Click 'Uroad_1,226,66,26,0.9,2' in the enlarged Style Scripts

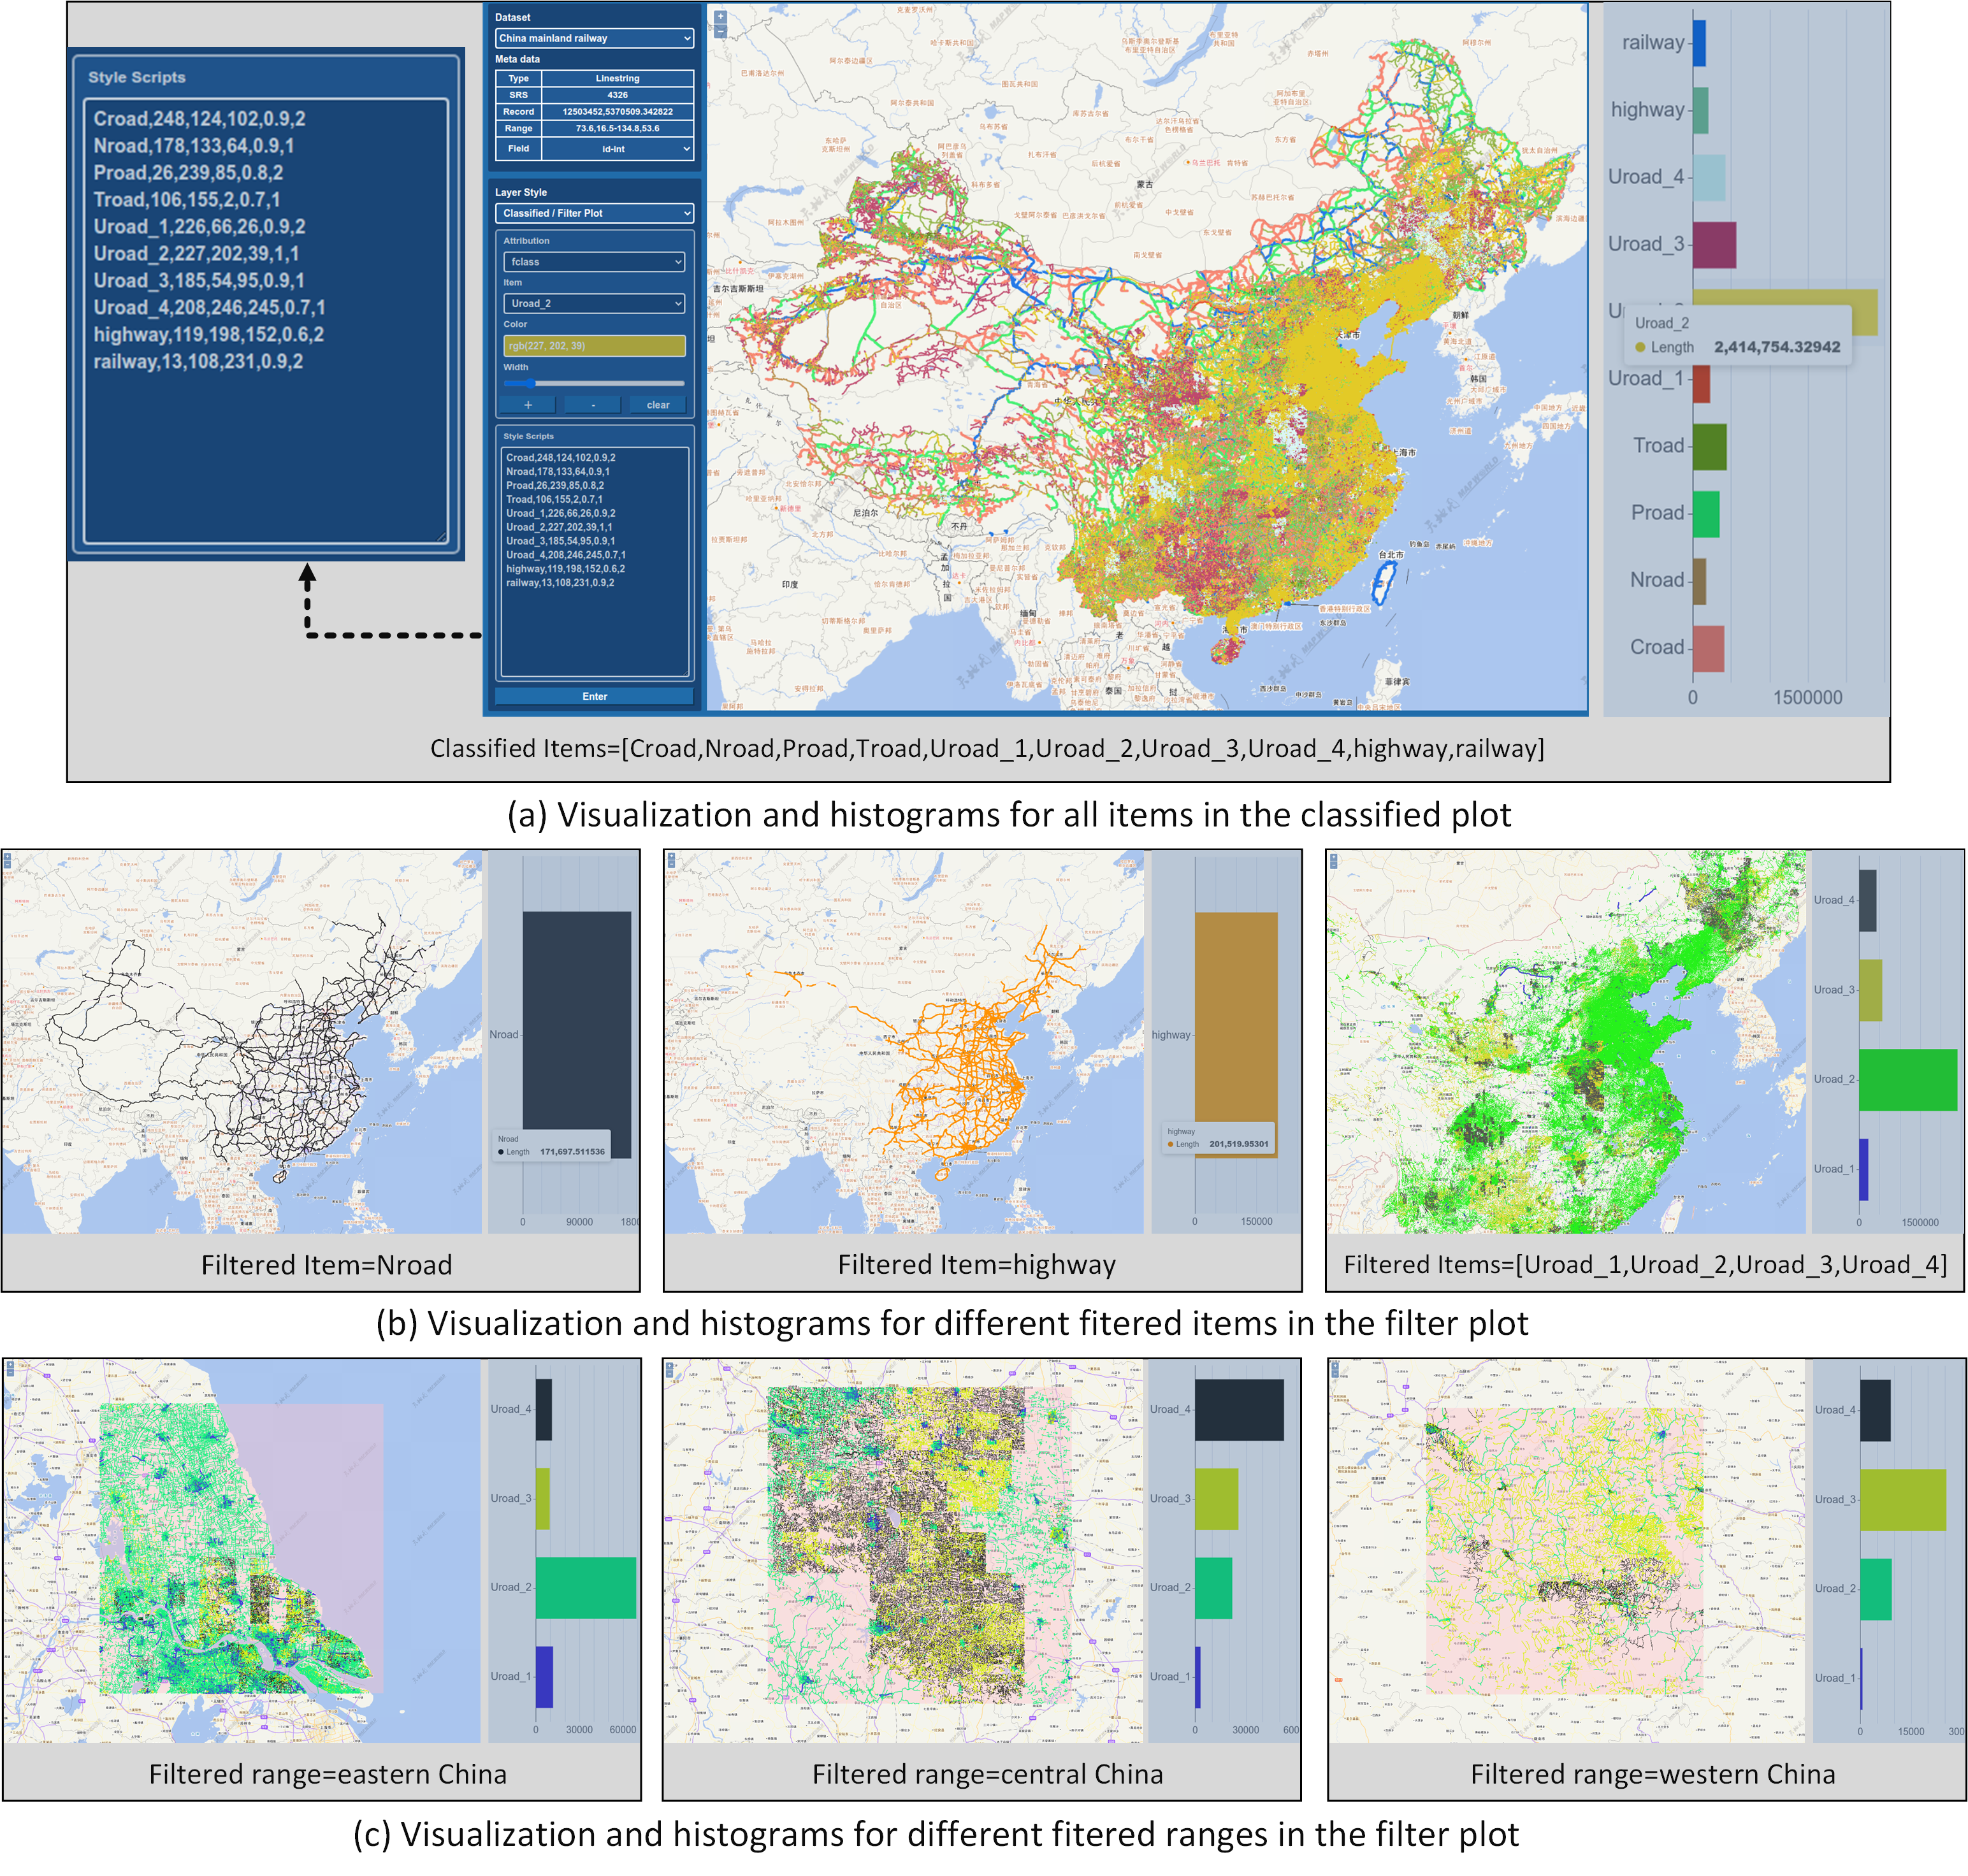200,227
